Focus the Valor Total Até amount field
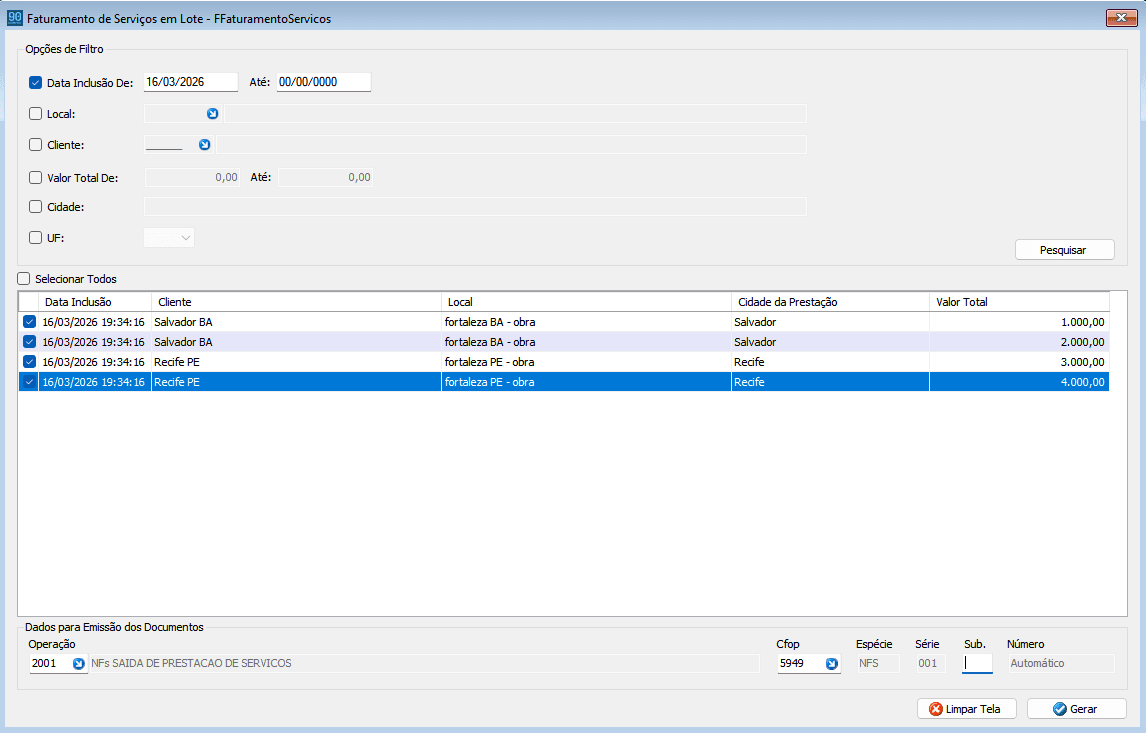1146x733 pixels. point(325,177)
